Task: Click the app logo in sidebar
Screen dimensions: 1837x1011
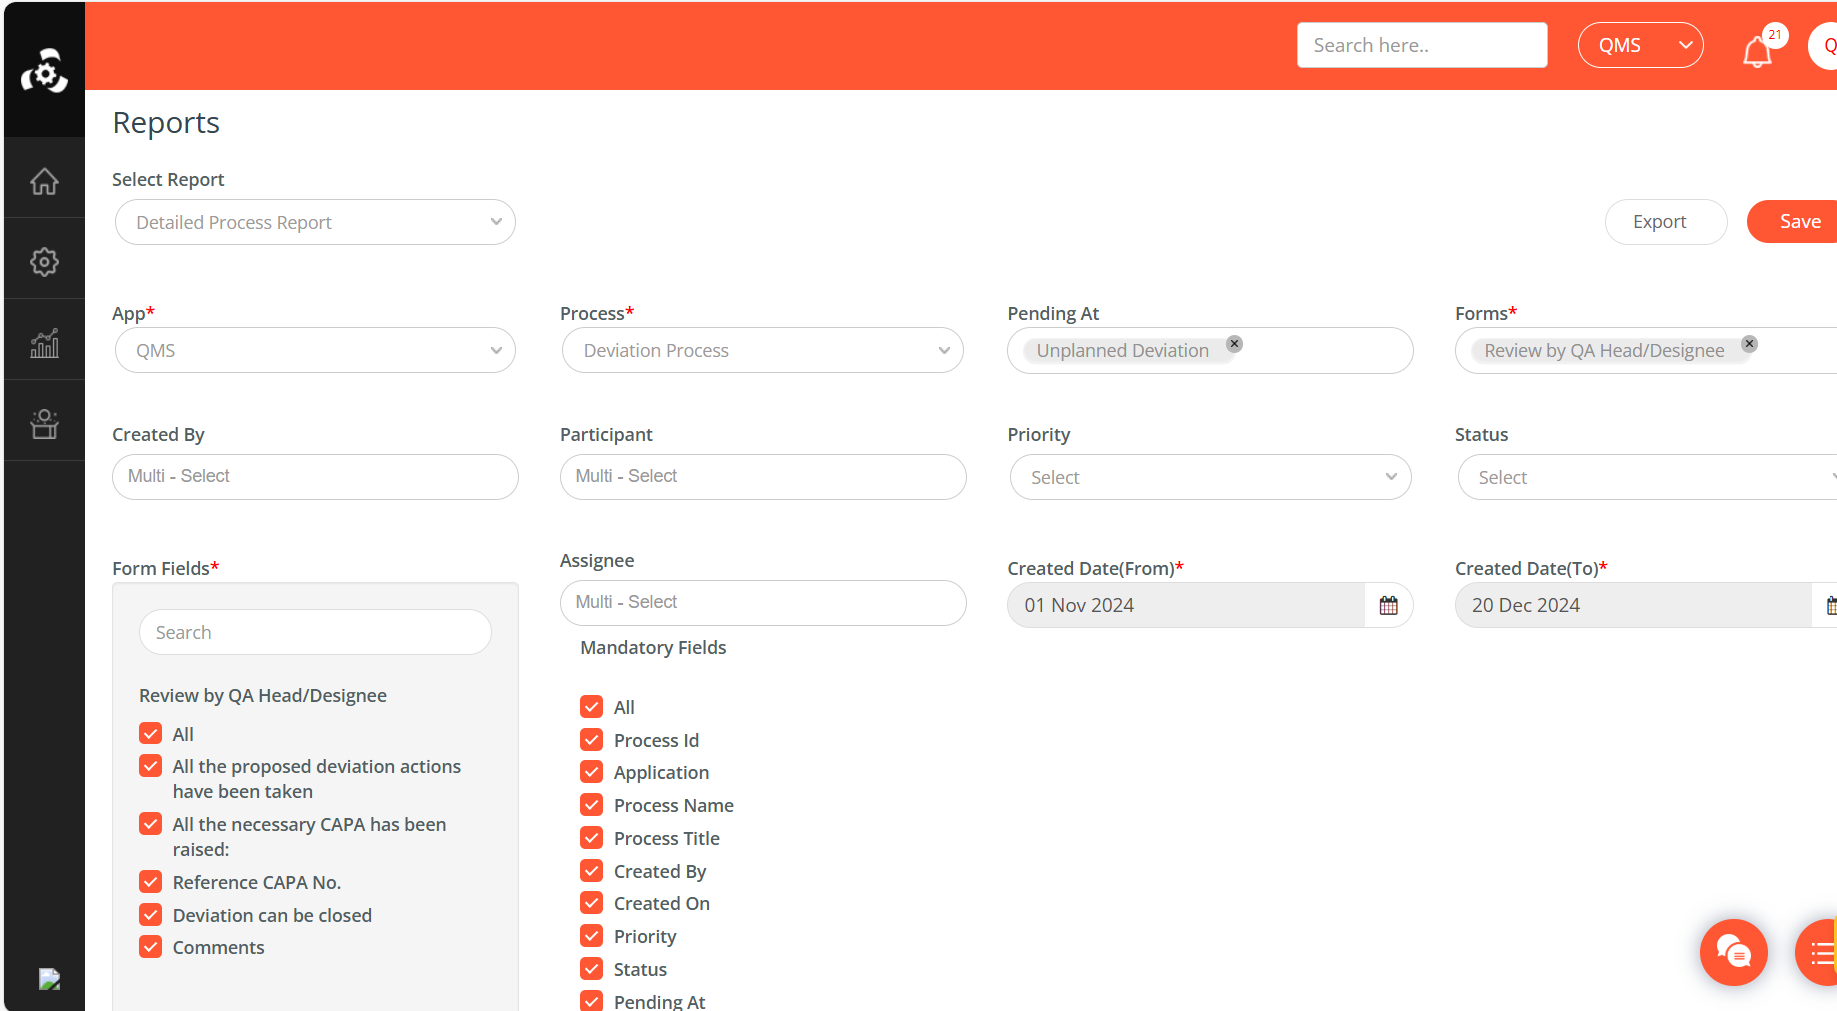Action: point(44,71)
